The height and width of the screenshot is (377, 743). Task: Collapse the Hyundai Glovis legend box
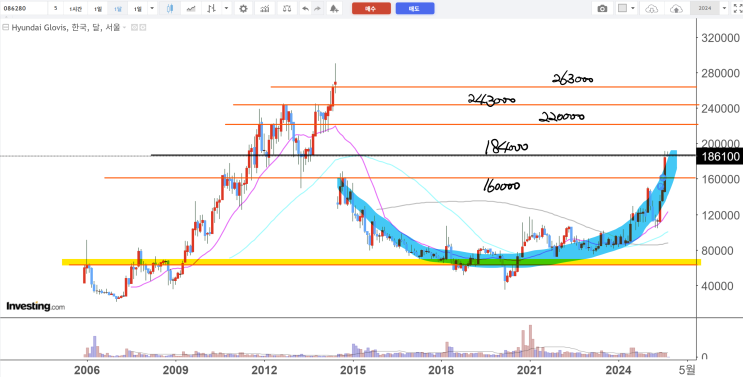pos(6,27)
